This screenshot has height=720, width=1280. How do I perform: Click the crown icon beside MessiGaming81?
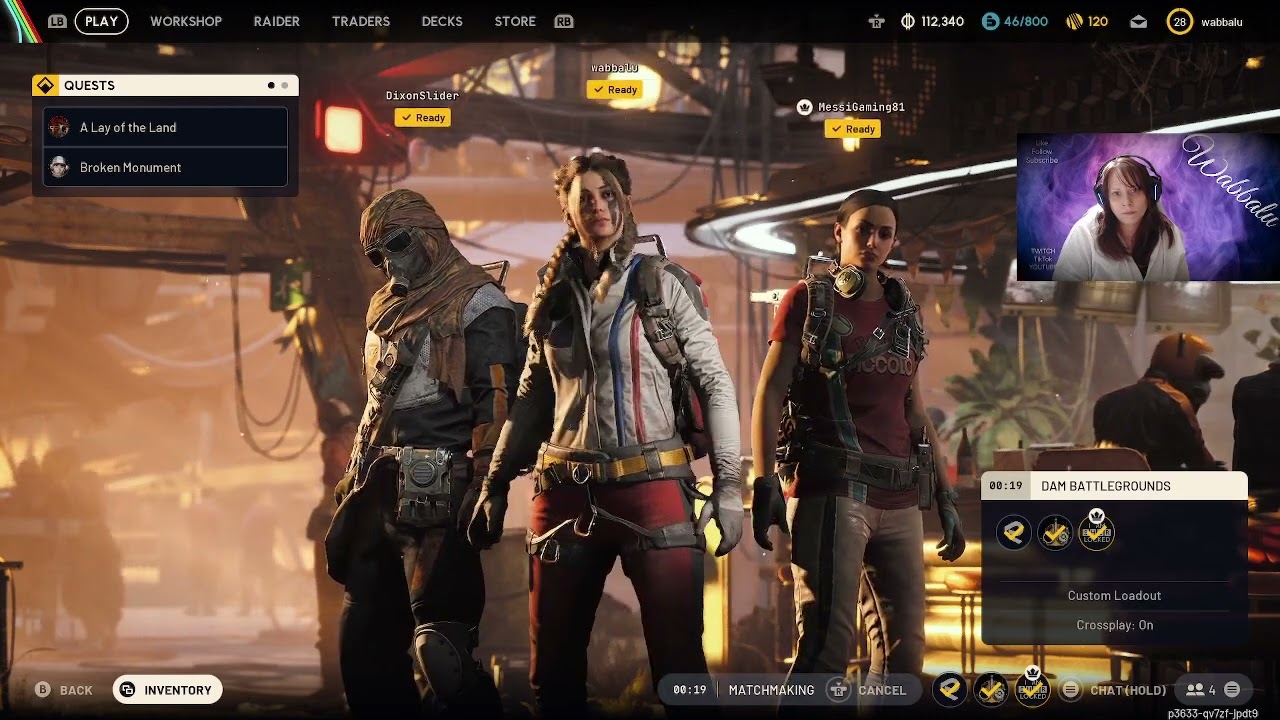tap(805, 107)
